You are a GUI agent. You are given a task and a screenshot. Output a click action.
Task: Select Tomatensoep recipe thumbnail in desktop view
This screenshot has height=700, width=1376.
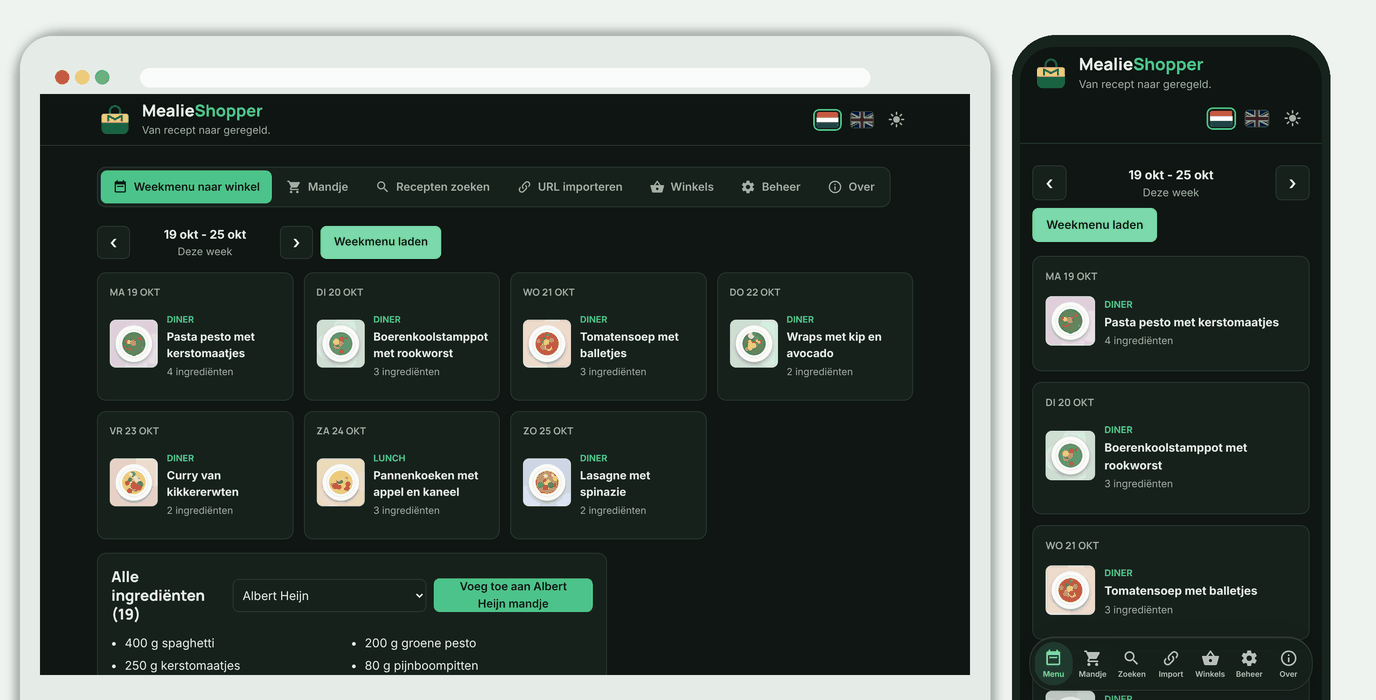tap(547, 344)
